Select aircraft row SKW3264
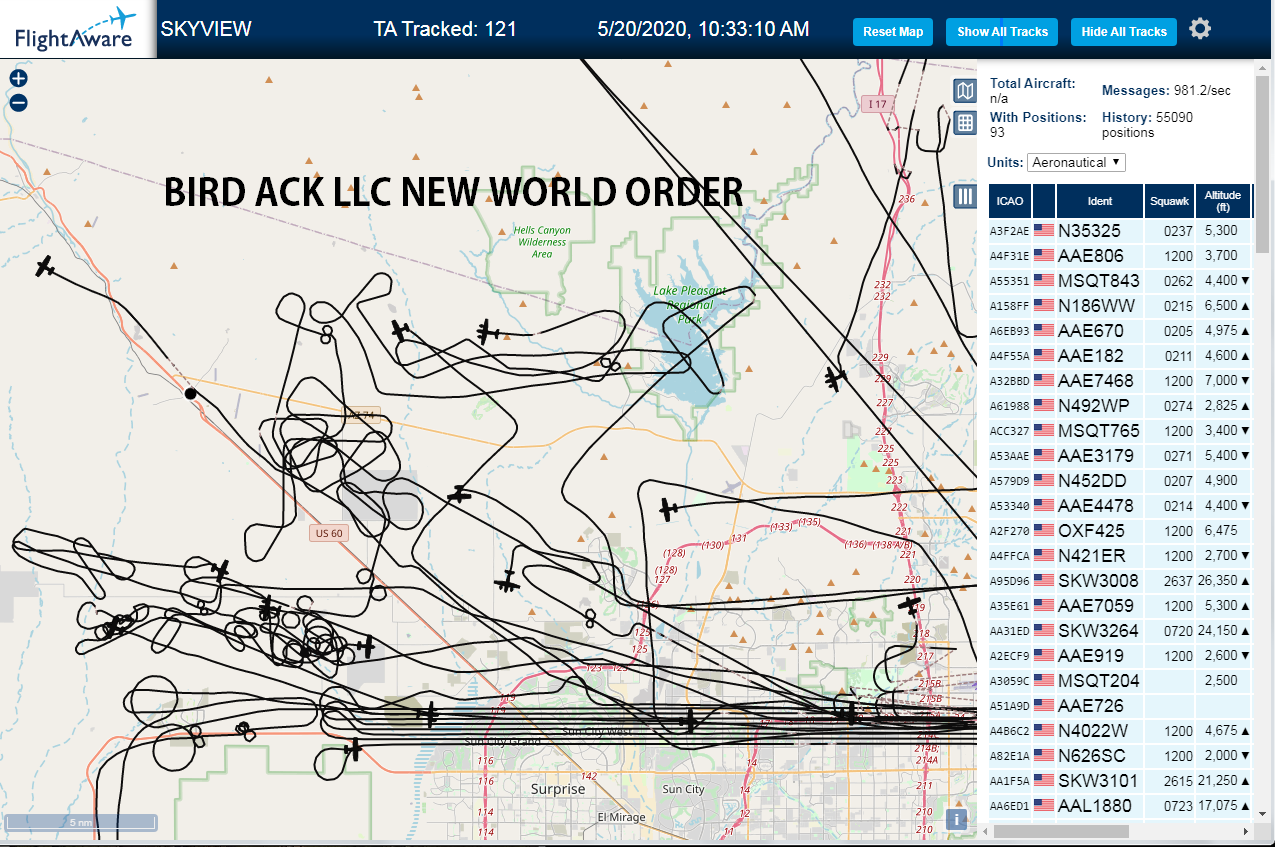 (1120, 631)
